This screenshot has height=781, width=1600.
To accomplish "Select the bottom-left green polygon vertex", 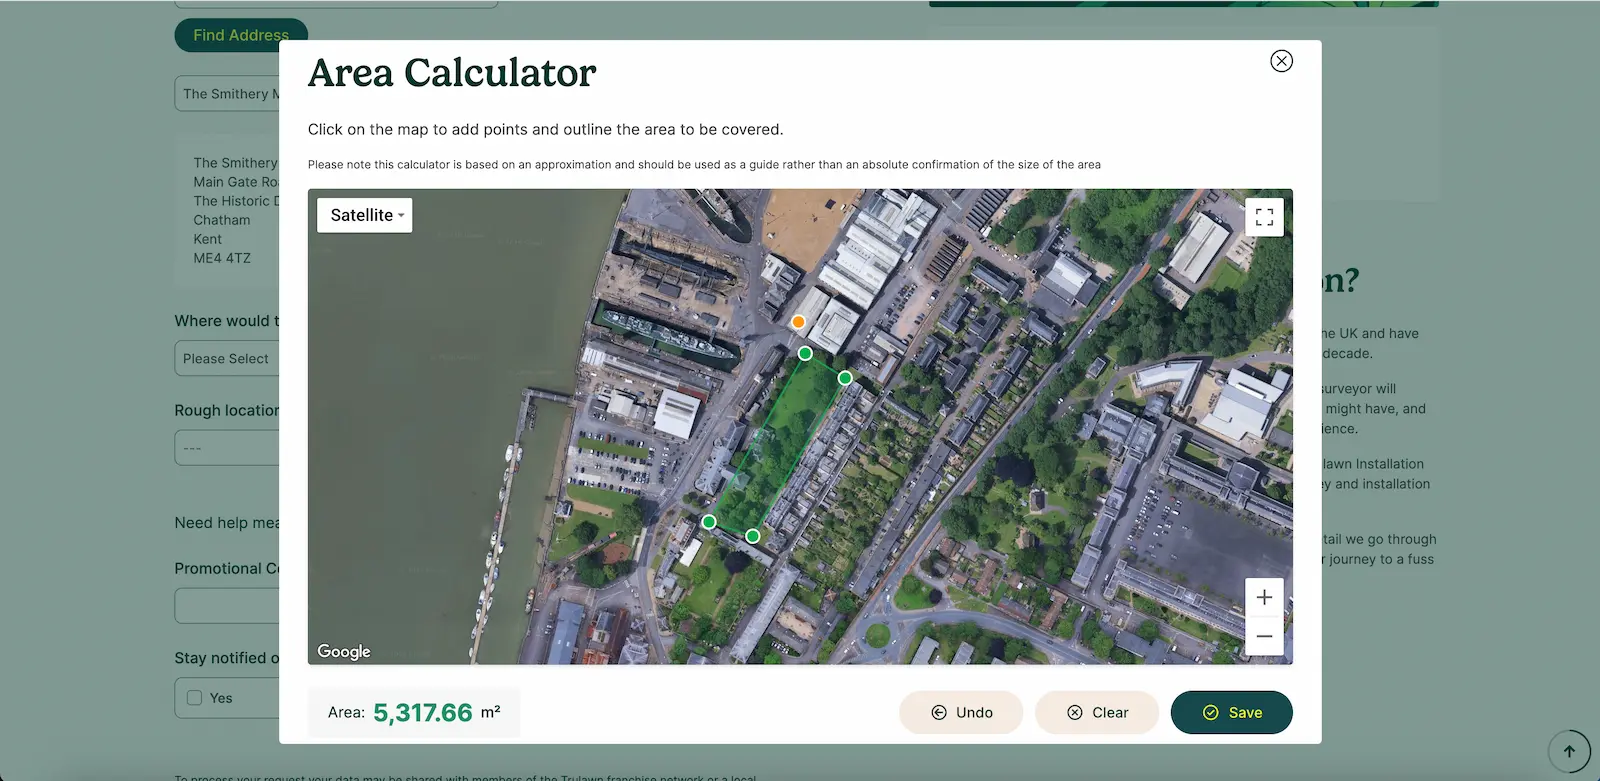I will point(709,521).
